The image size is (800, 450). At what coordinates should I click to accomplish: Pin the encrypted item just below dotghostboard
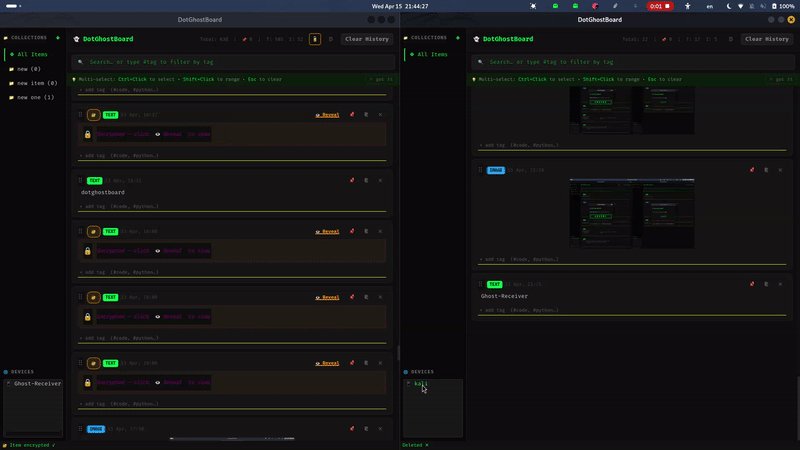point(352,232)
